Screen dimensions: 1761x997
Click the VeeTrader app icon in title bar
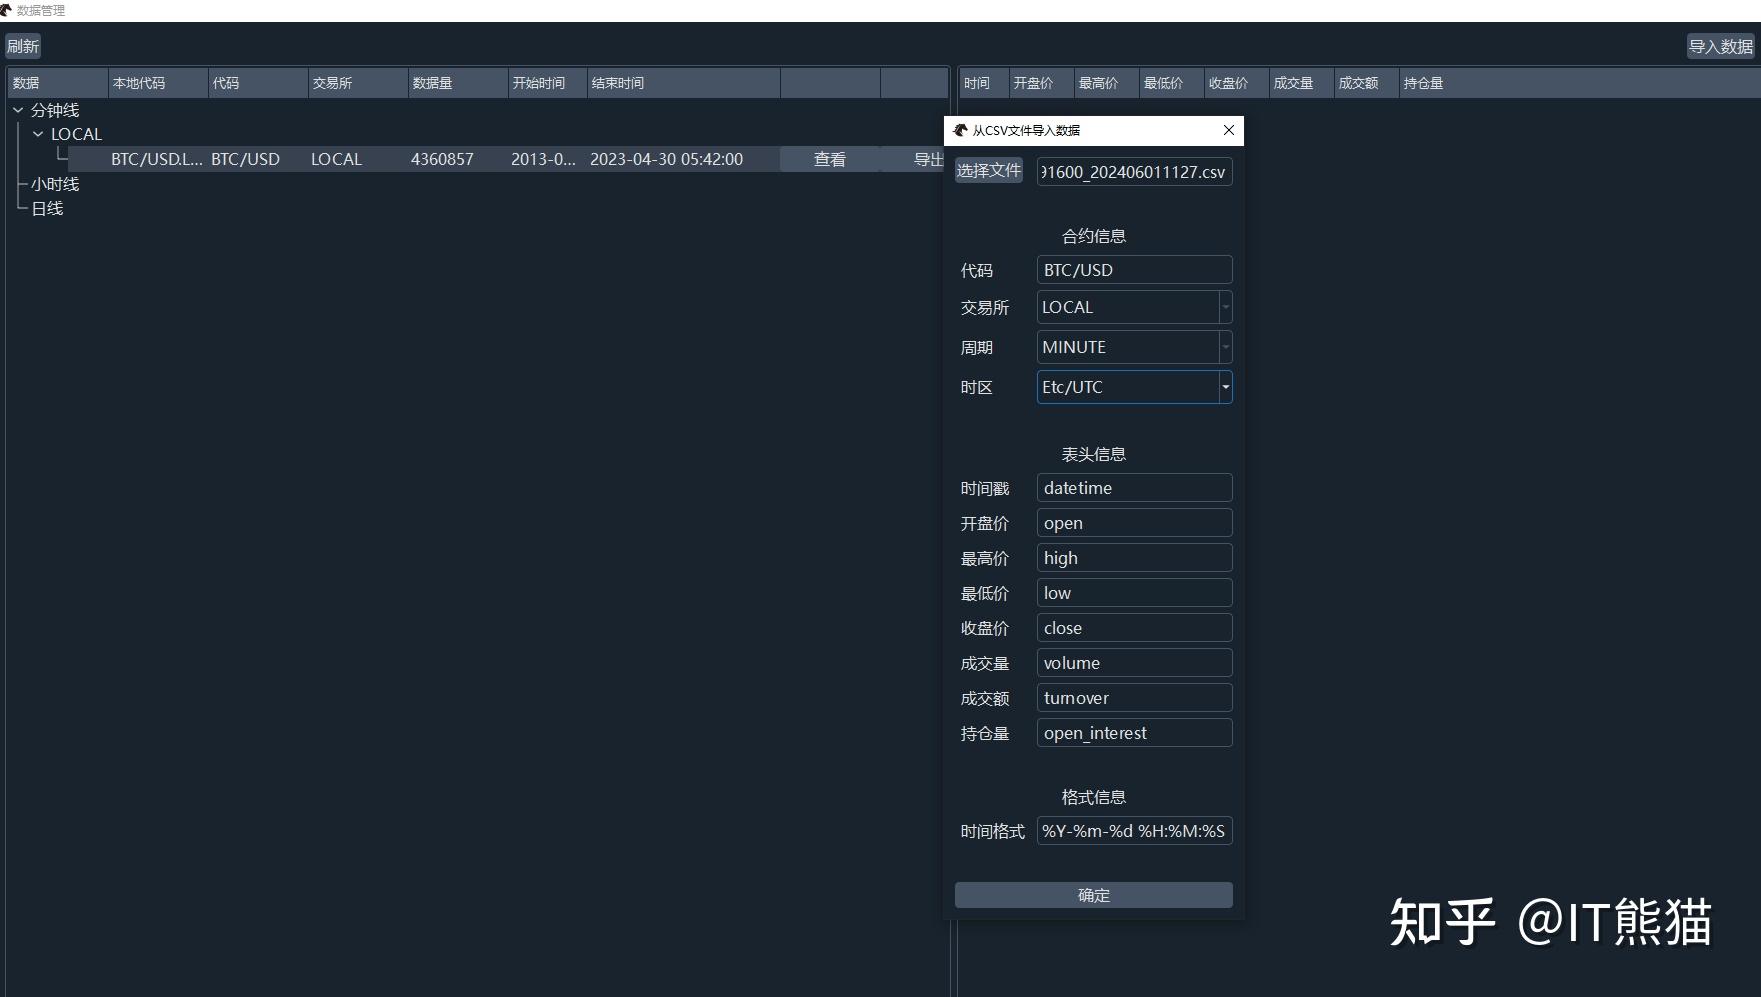point(9,11)
